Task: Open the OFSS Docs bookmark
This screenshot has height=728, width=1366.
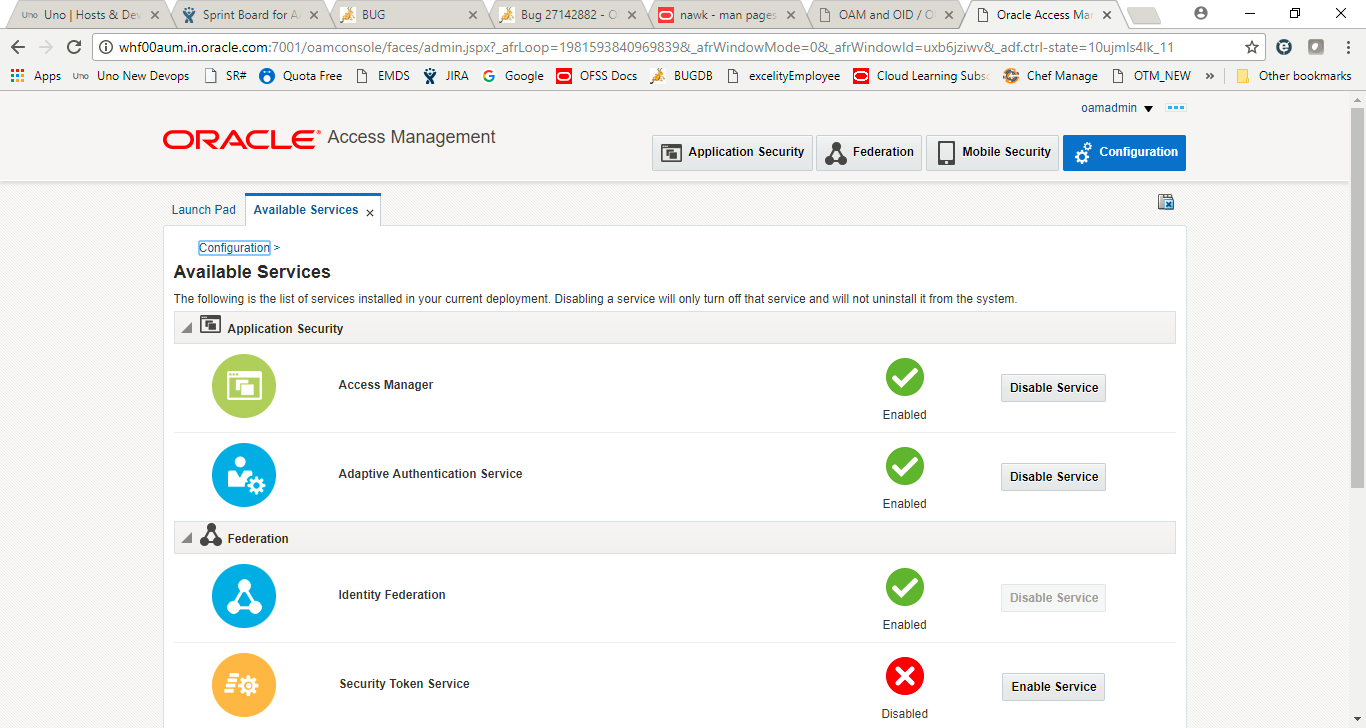Action: [597, 76]
